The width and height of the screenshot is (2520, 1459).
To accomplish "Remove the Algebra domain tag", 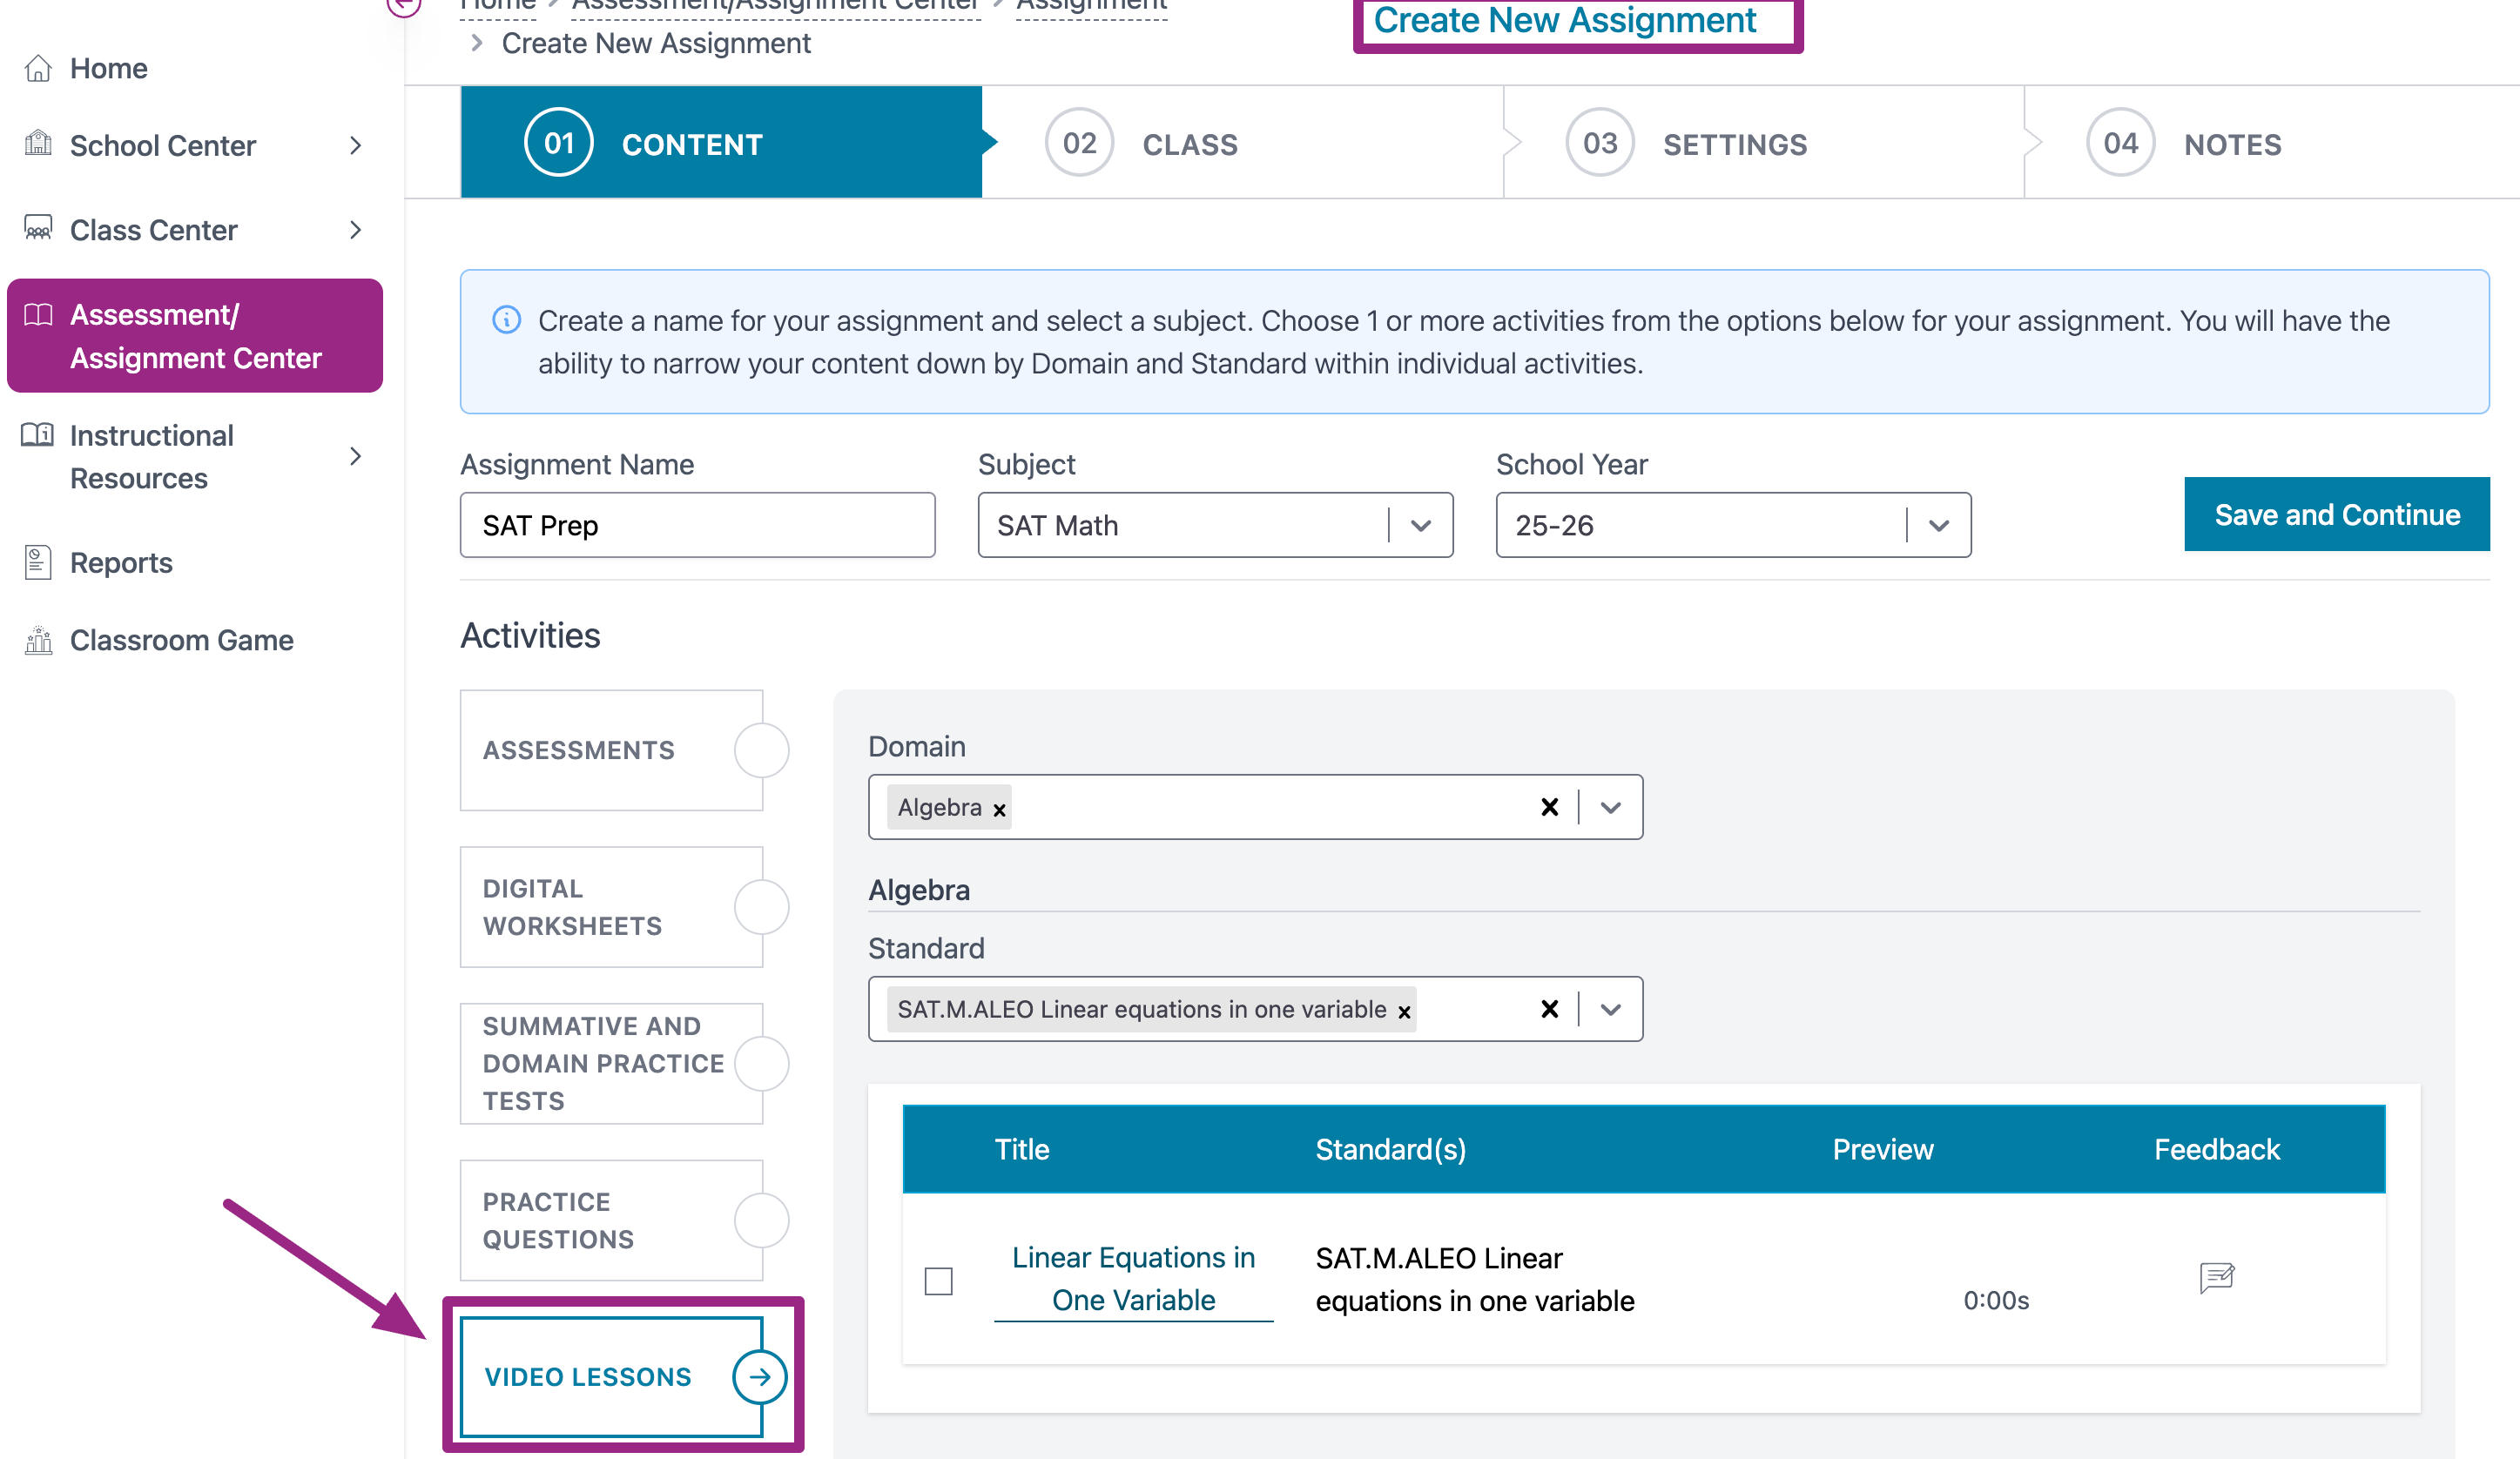I will pyautogui.click(x=999, y=810).
